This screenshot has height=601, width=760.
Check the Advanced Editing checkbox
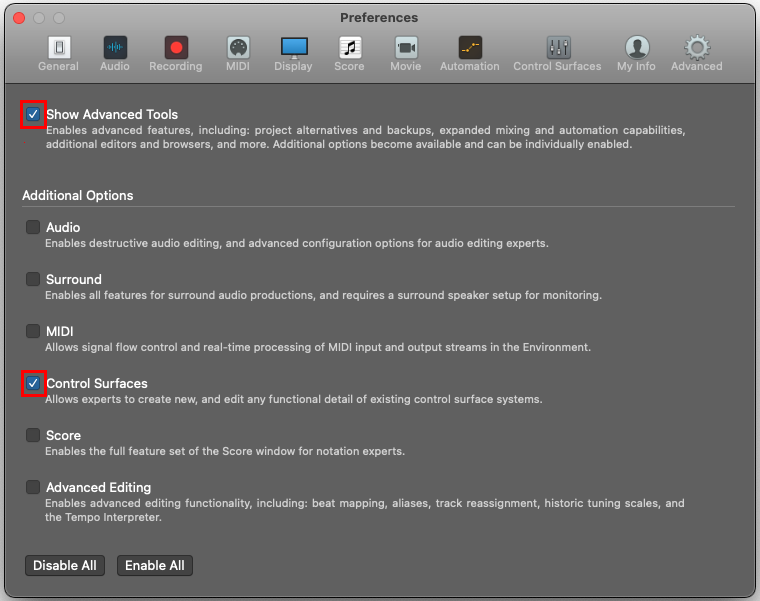[33, 487]
